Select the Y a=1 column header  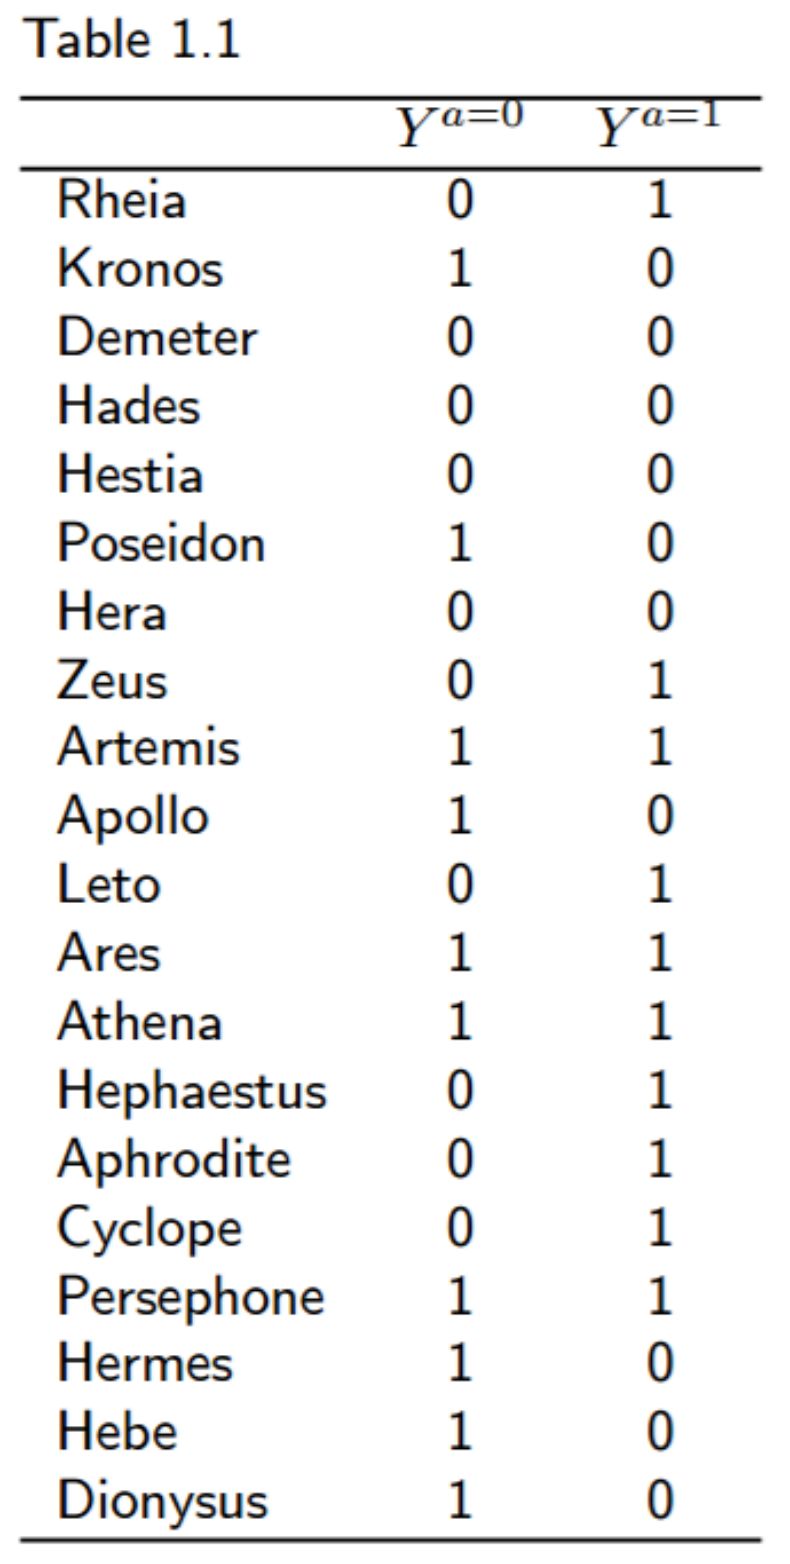pos(658,126)
